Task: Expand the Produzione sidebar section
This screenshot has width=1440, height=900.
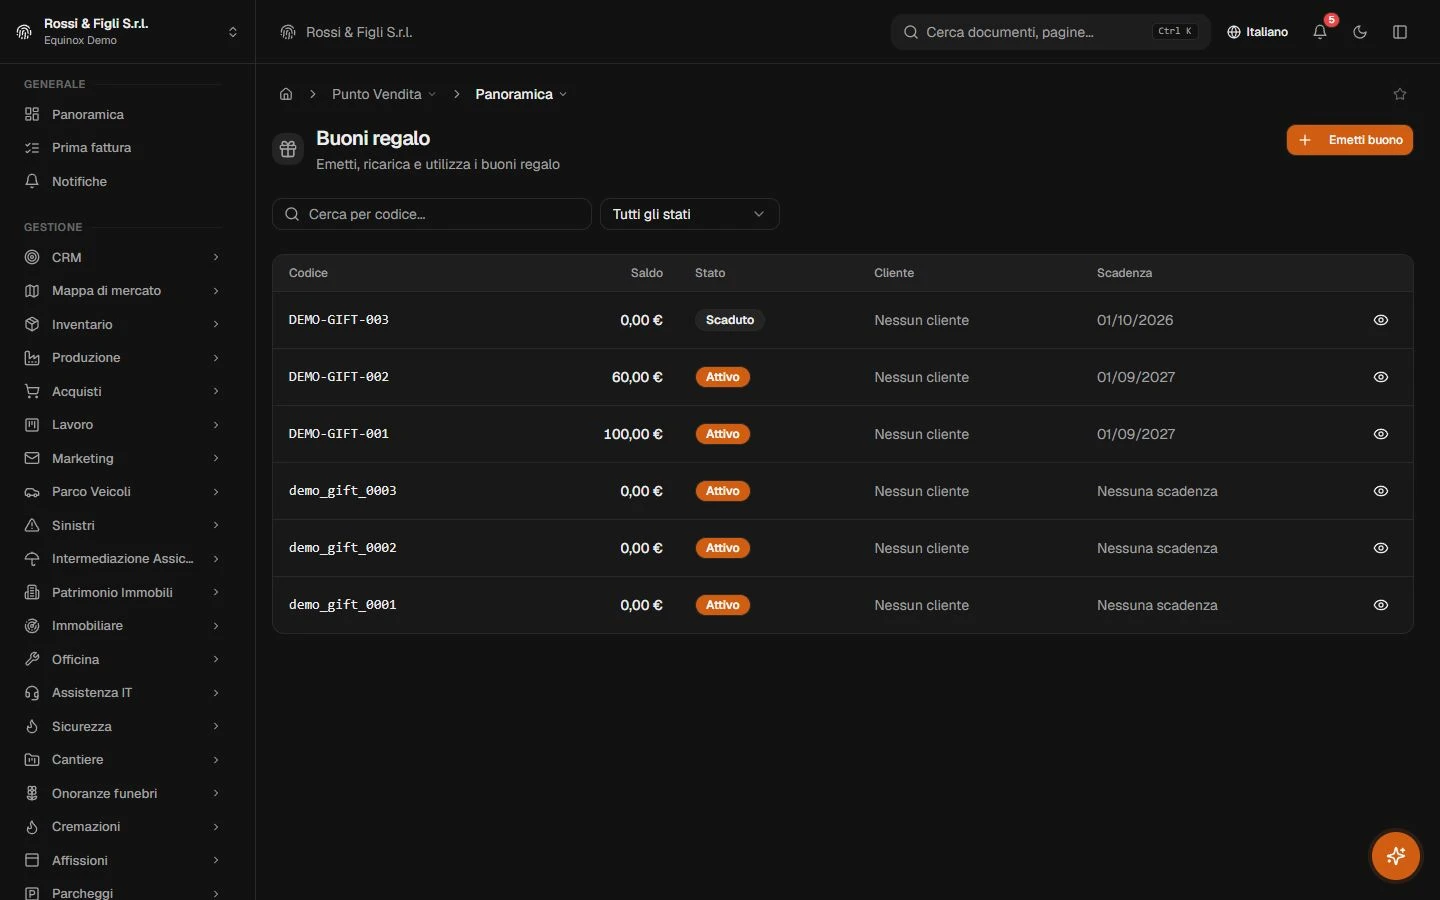Action: [122, 358]
